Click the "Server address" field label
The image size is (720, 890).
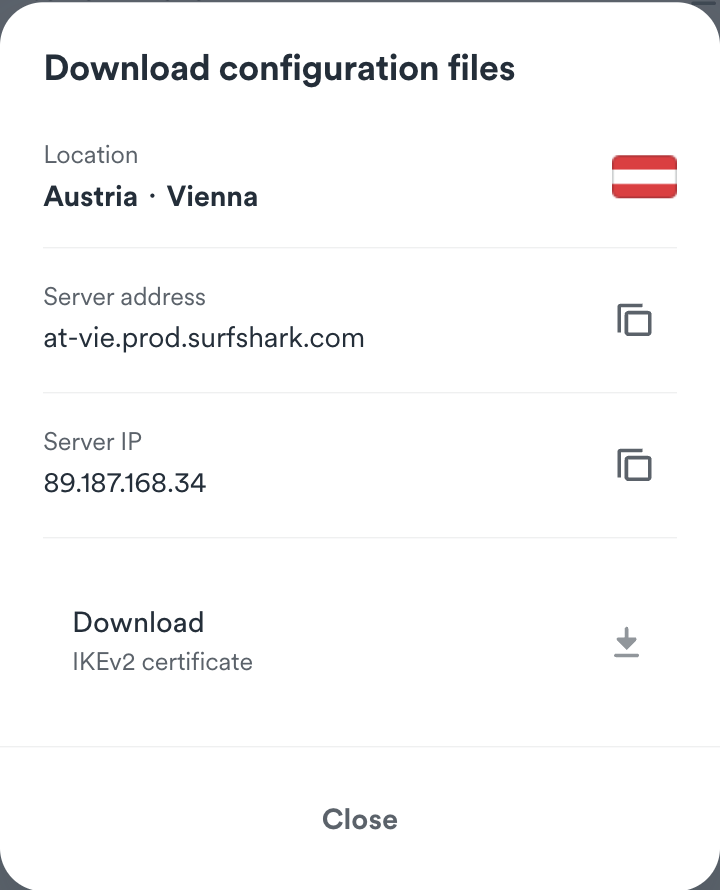pyautogui.click(x=124, y=297)
